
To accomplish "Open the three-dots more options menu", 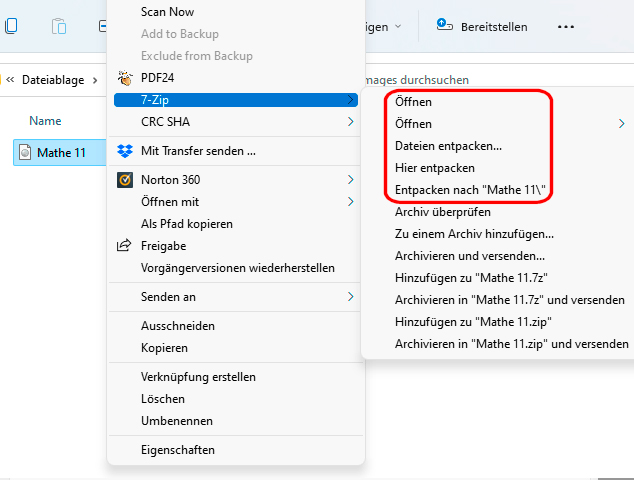I will tap(566, 27).
